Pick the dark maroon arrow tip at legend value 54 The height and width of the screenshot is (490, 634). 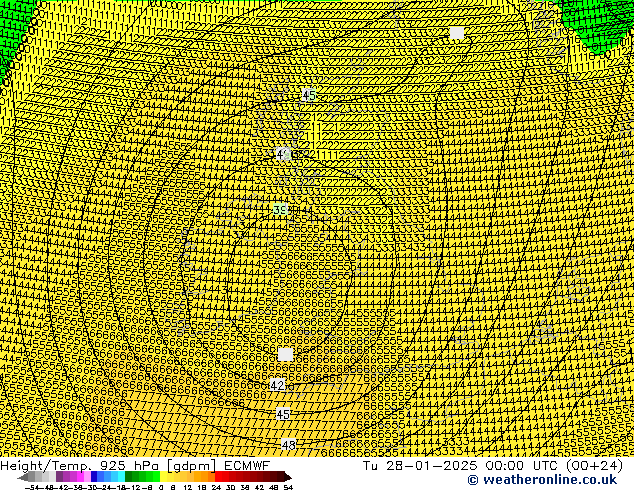click(x=288, y=477)
